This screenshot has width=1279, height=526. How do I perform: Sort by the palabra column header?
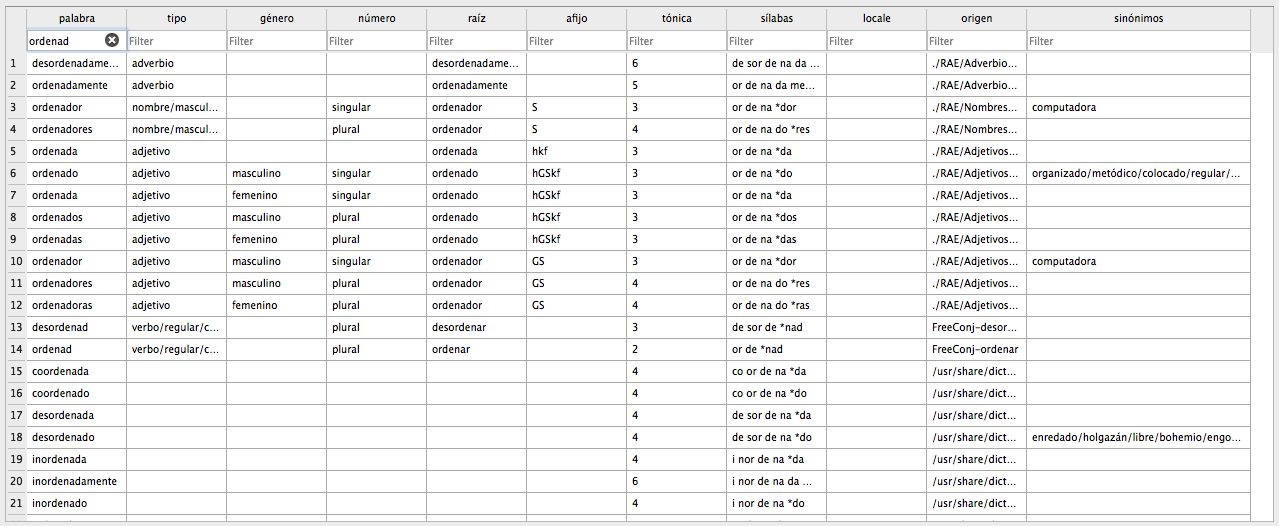point(77,18)
